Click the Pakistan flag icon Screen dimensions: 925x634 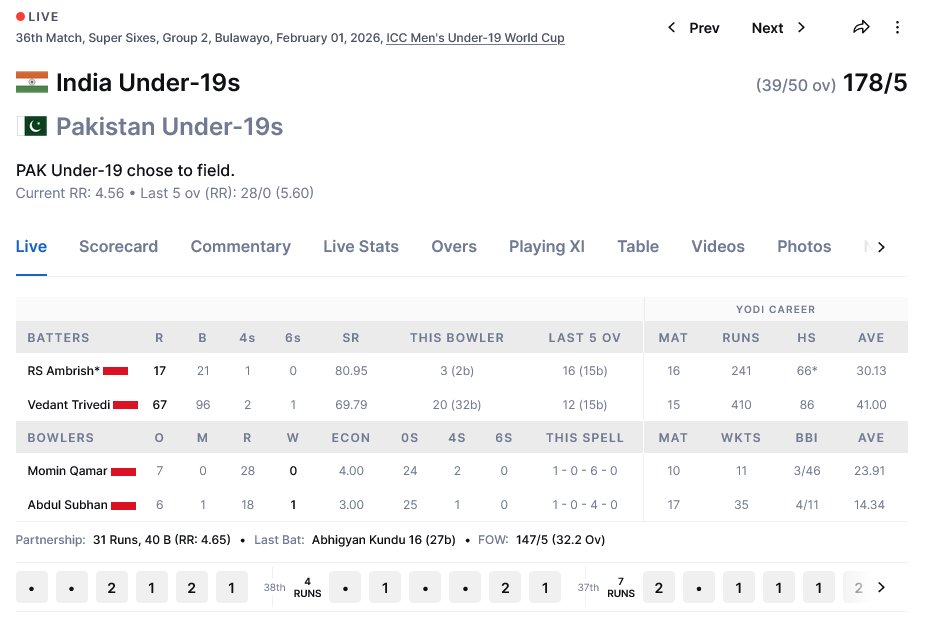click(32, 126)
